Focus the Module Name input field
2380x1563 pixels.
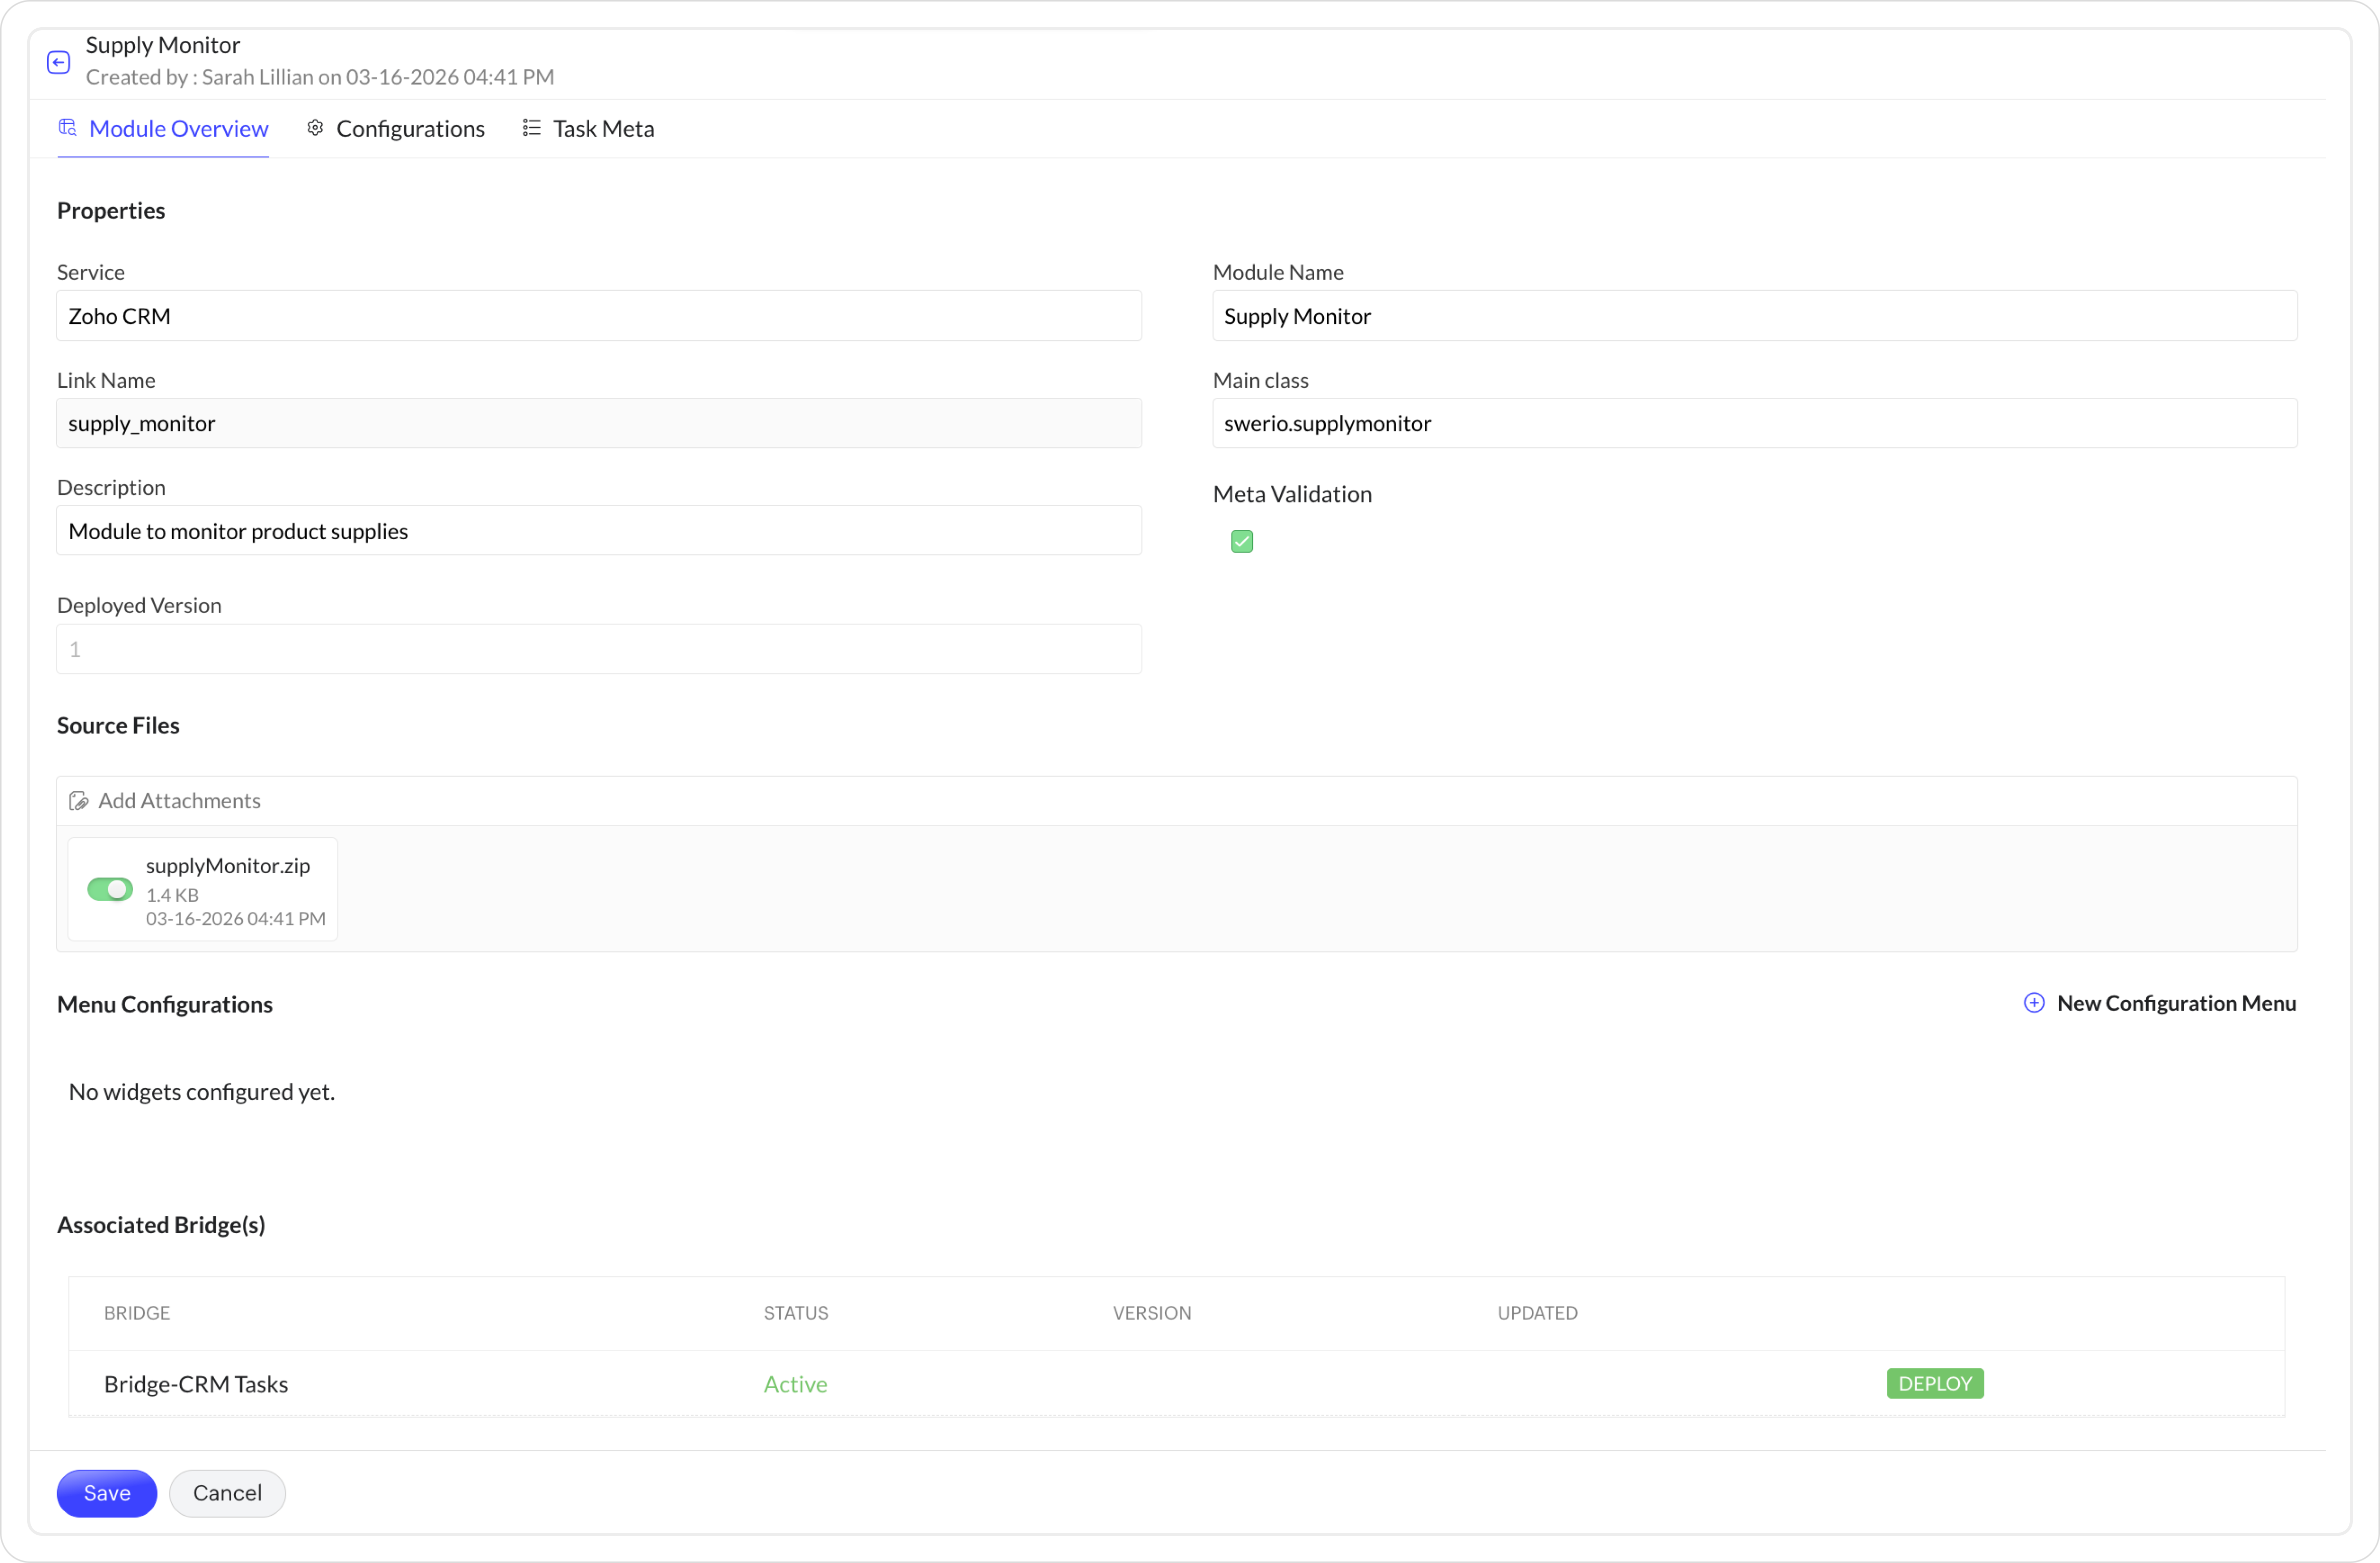1754,316
